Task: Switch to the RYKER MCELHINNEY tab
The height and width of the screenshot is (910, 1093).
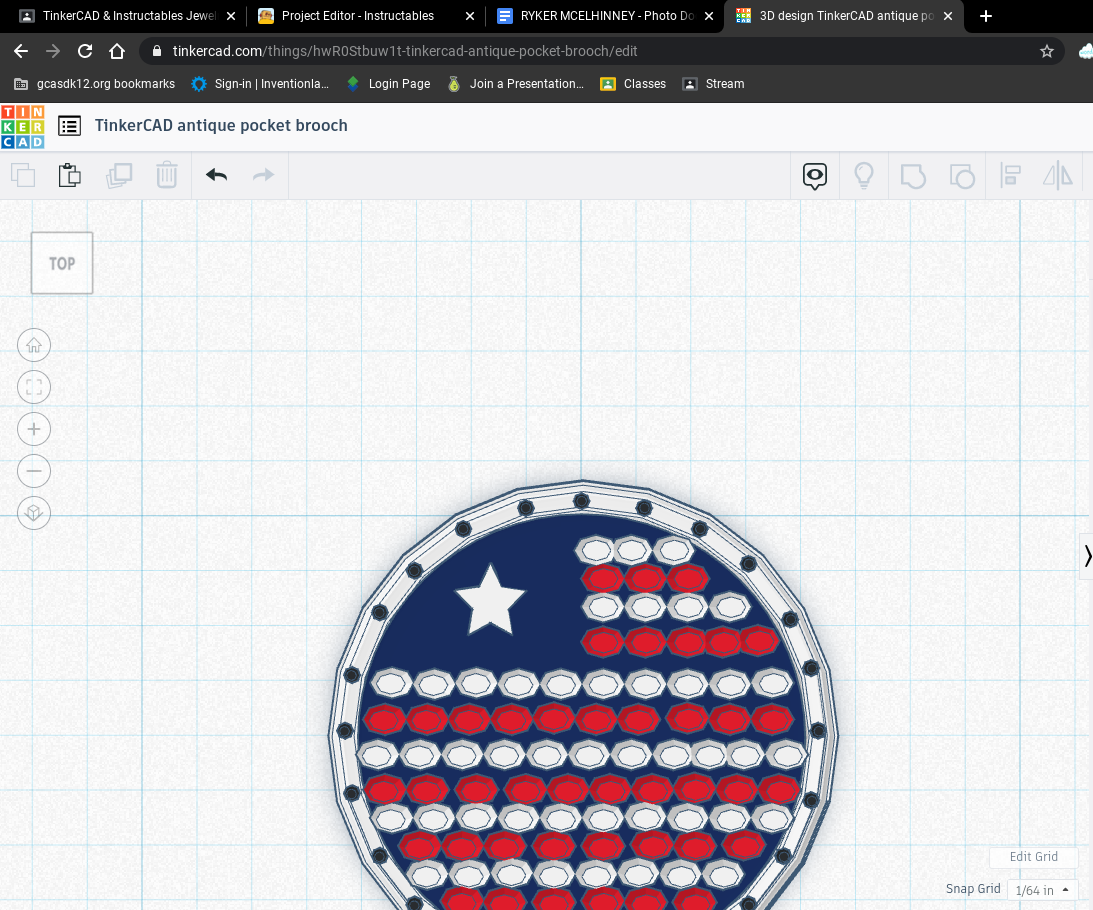Action: 600,16
